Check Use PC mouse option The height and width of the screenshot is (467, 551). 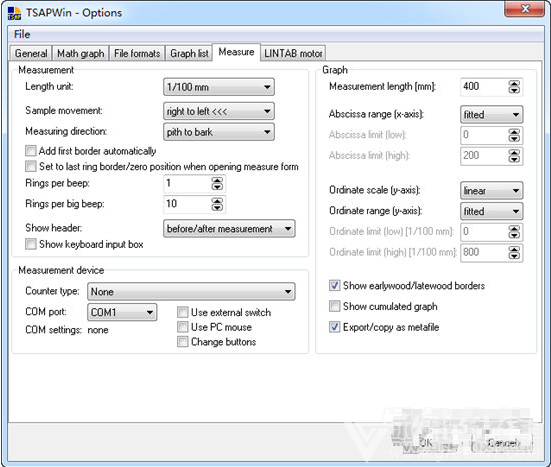click(182, 327)
